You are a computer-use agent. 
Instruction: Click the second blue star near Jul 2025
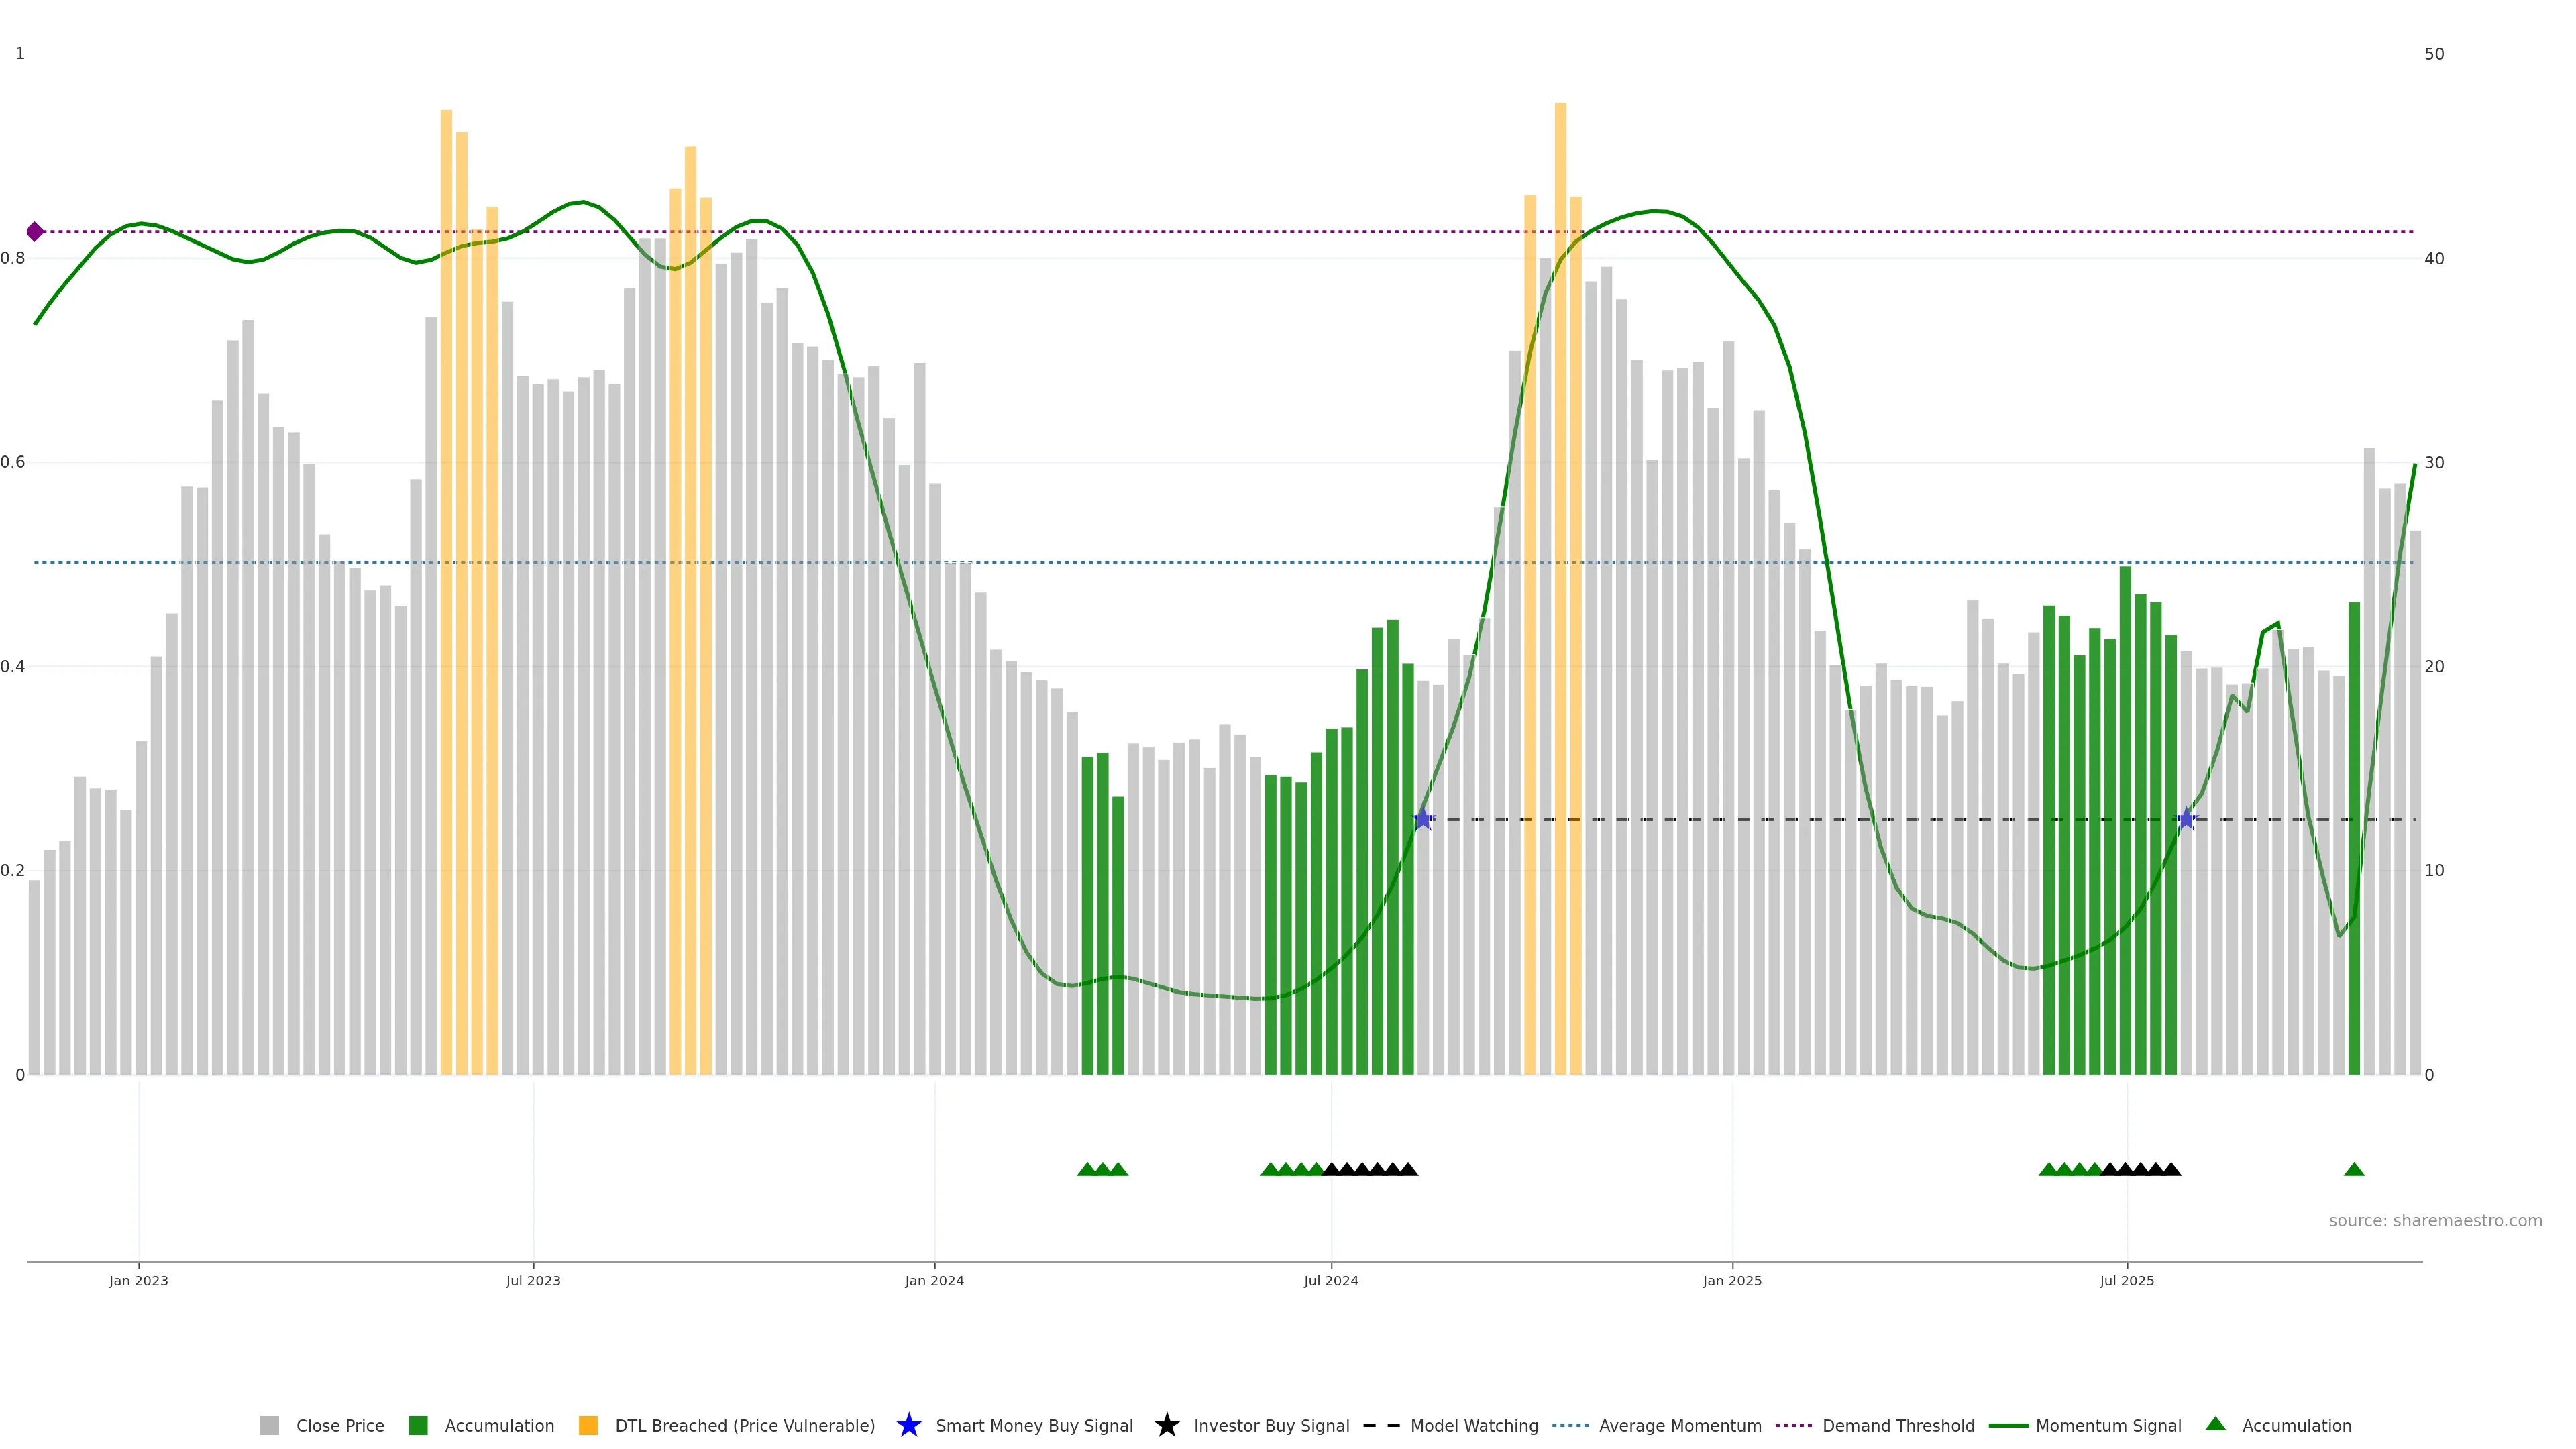[x=2186, y=820]
